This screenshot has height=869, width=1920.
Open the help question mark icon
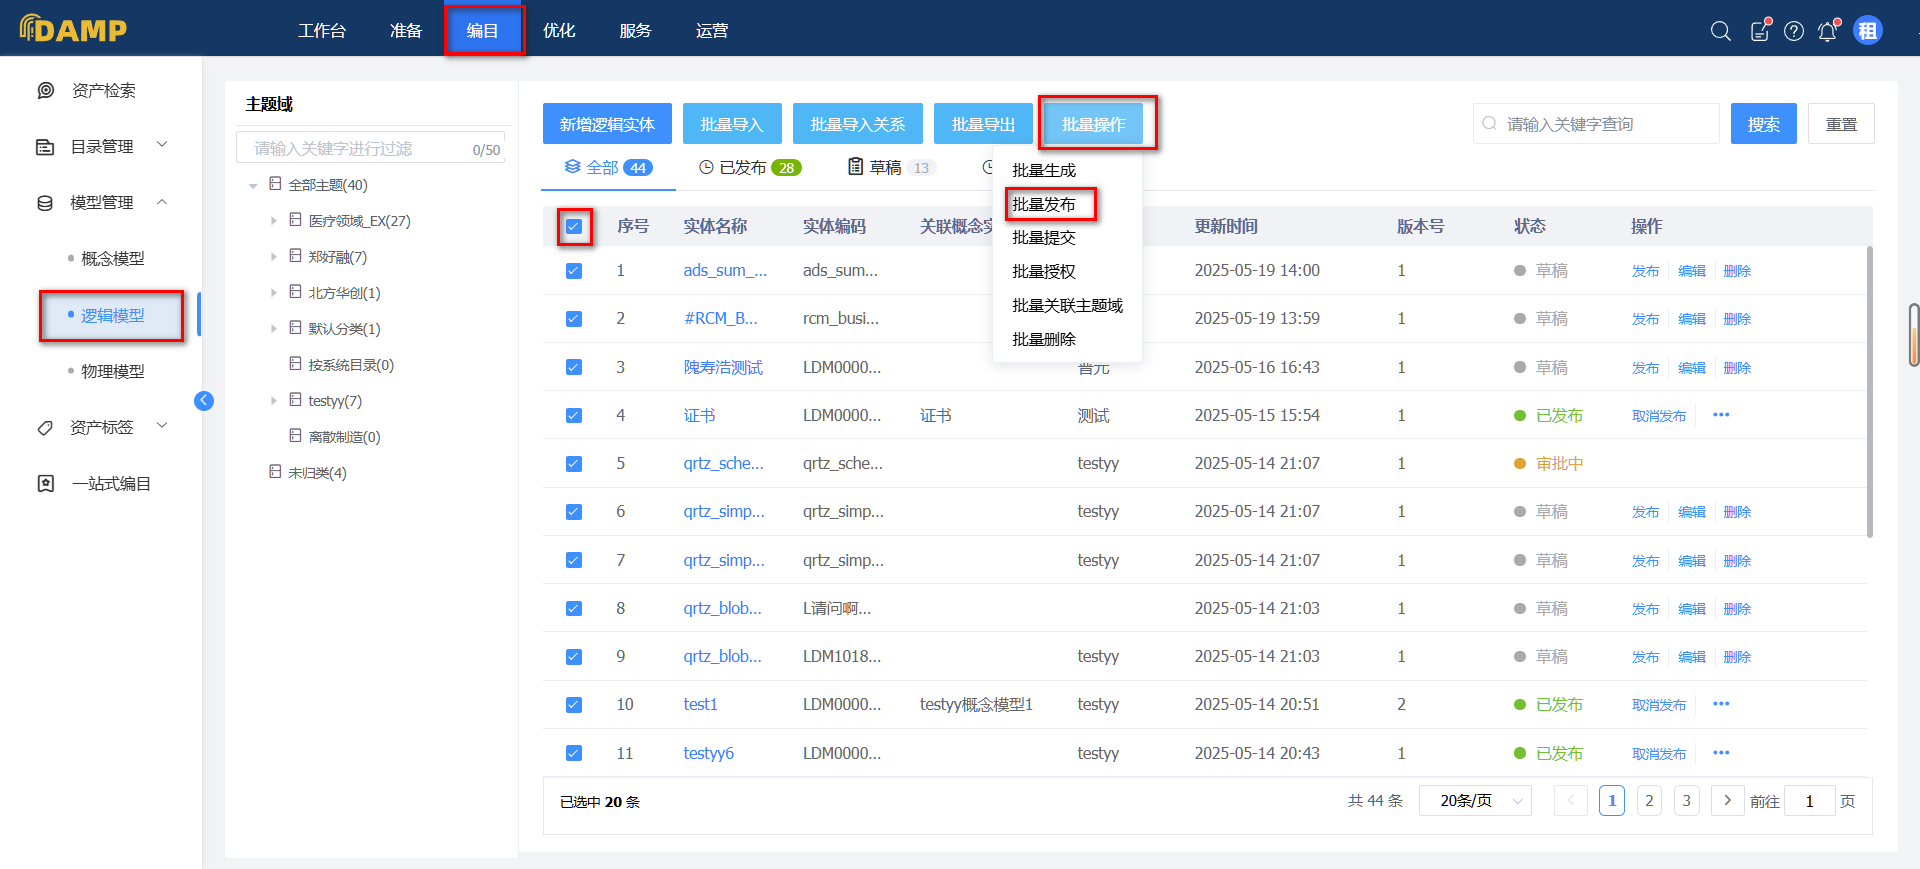pyautogui.click(x=1794, y=31)
